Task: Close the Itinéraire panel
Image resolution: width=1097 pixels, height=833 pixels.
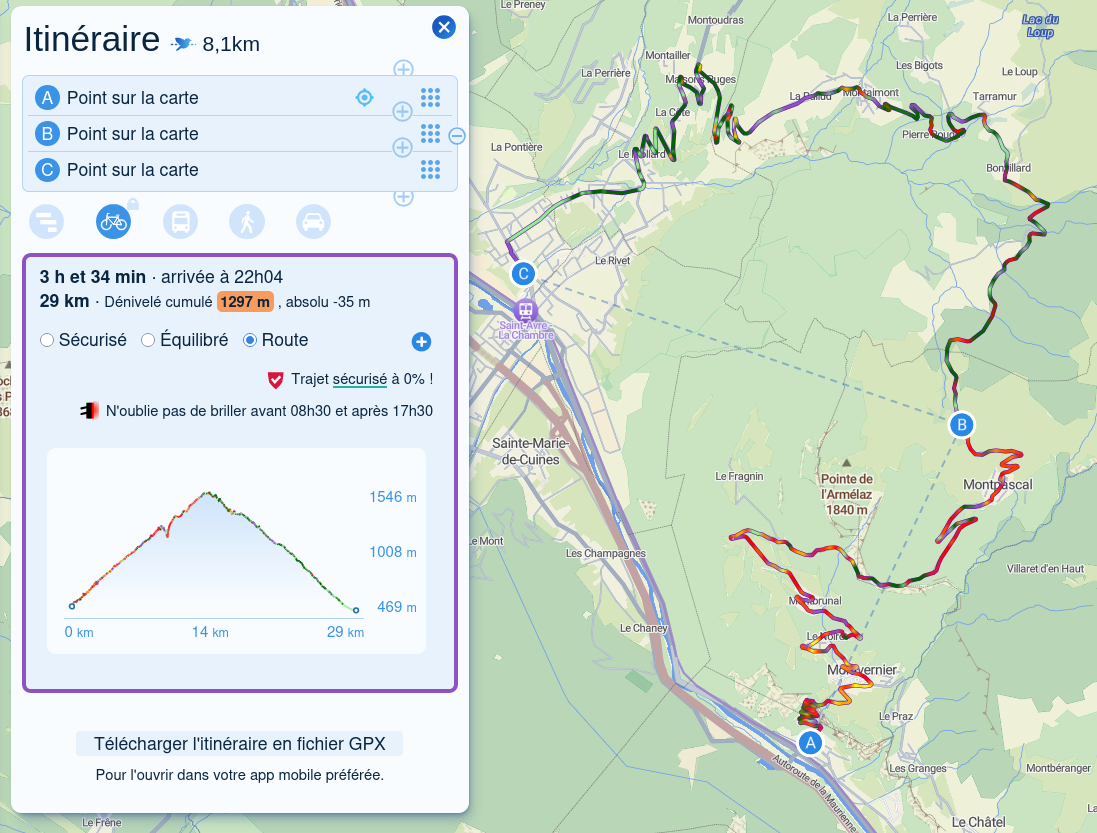Action: pyautogui.click(x=444, y=27)
